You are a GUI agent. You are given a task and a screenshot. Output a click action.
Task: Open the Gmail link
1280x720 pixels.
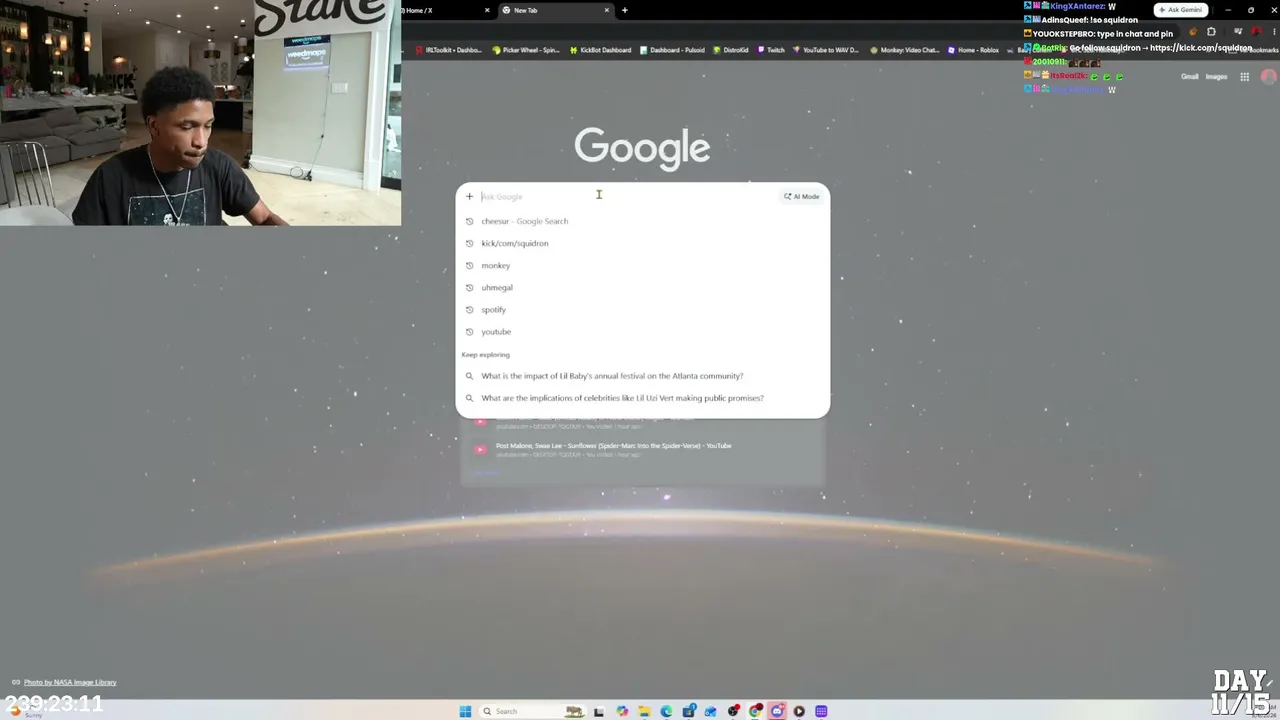tap(1189, 77)
